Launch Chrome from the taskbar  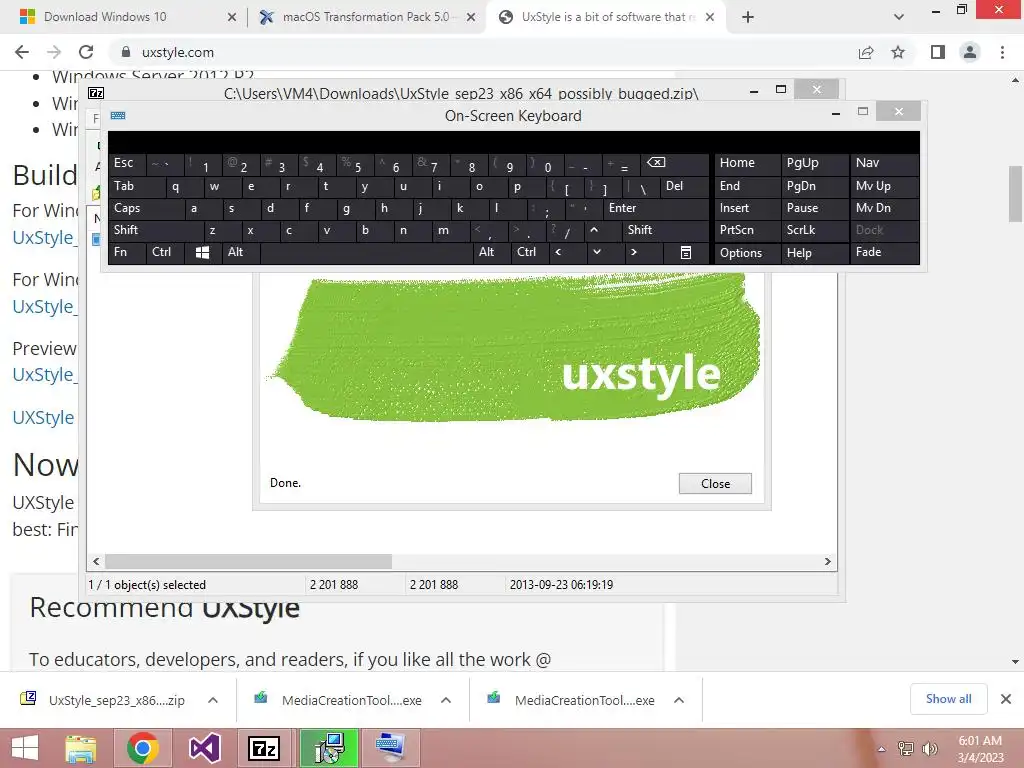142,748
